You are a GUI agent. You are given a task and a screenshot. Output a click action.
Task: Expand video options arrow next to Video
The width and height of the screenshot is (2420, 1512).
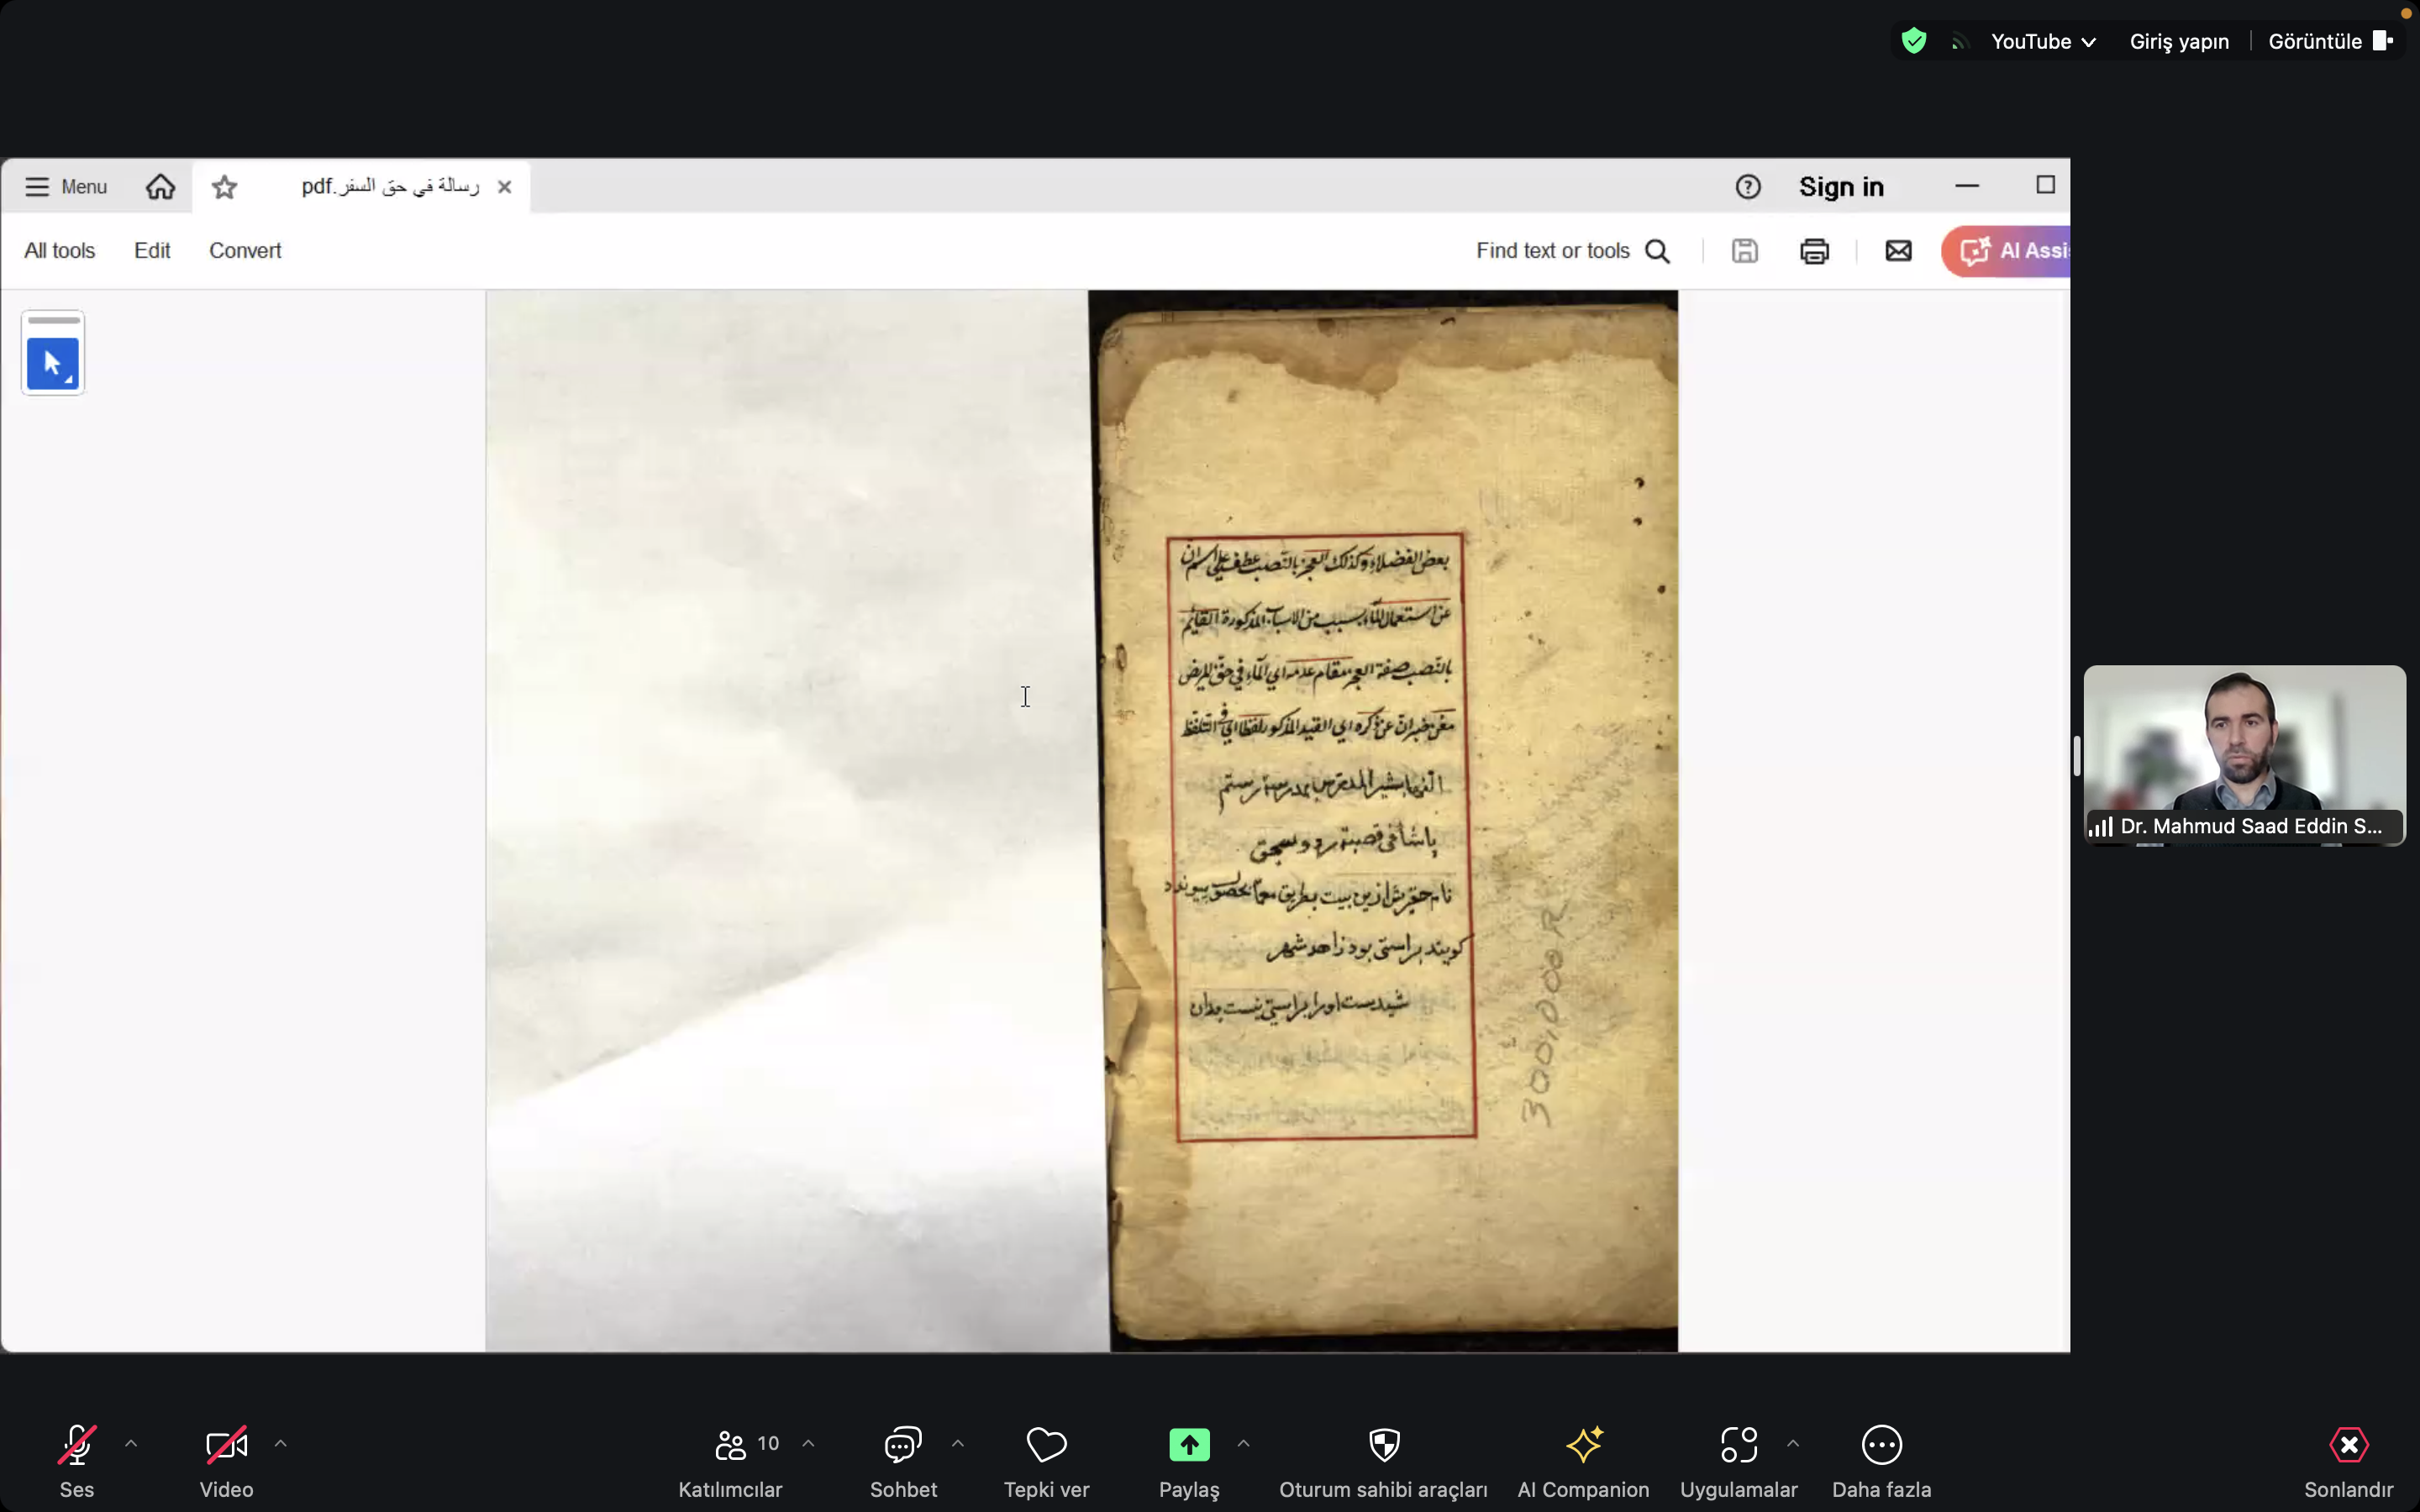point(281,1443)
